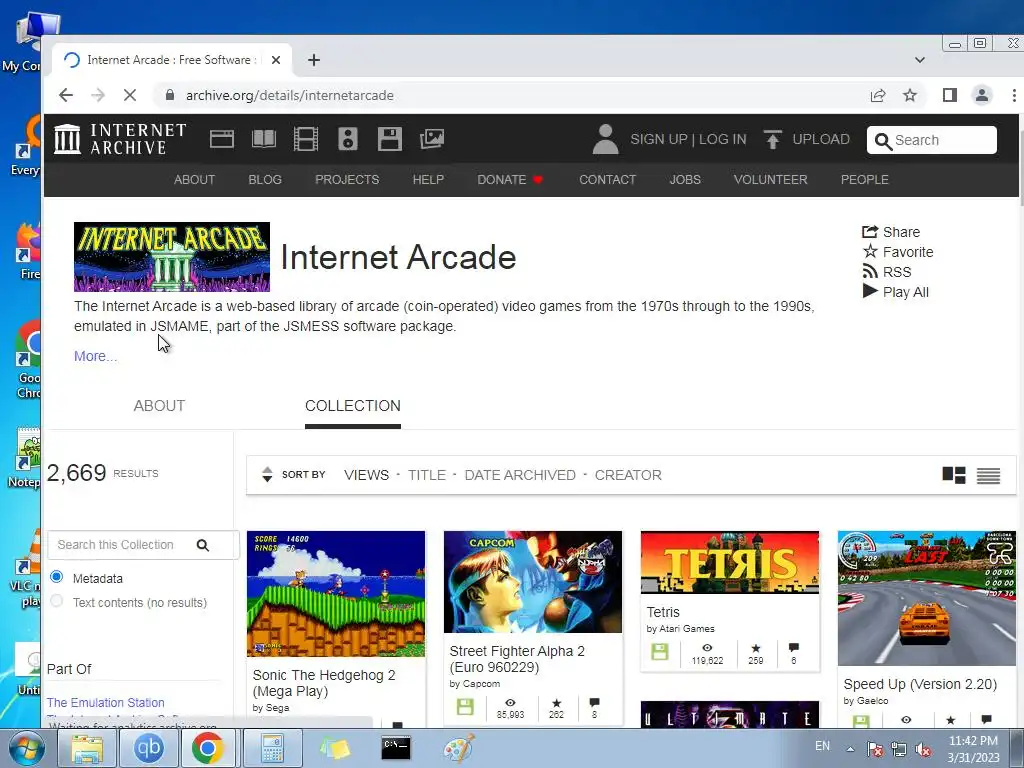Select the Metadata radio button

coord(57,577)
